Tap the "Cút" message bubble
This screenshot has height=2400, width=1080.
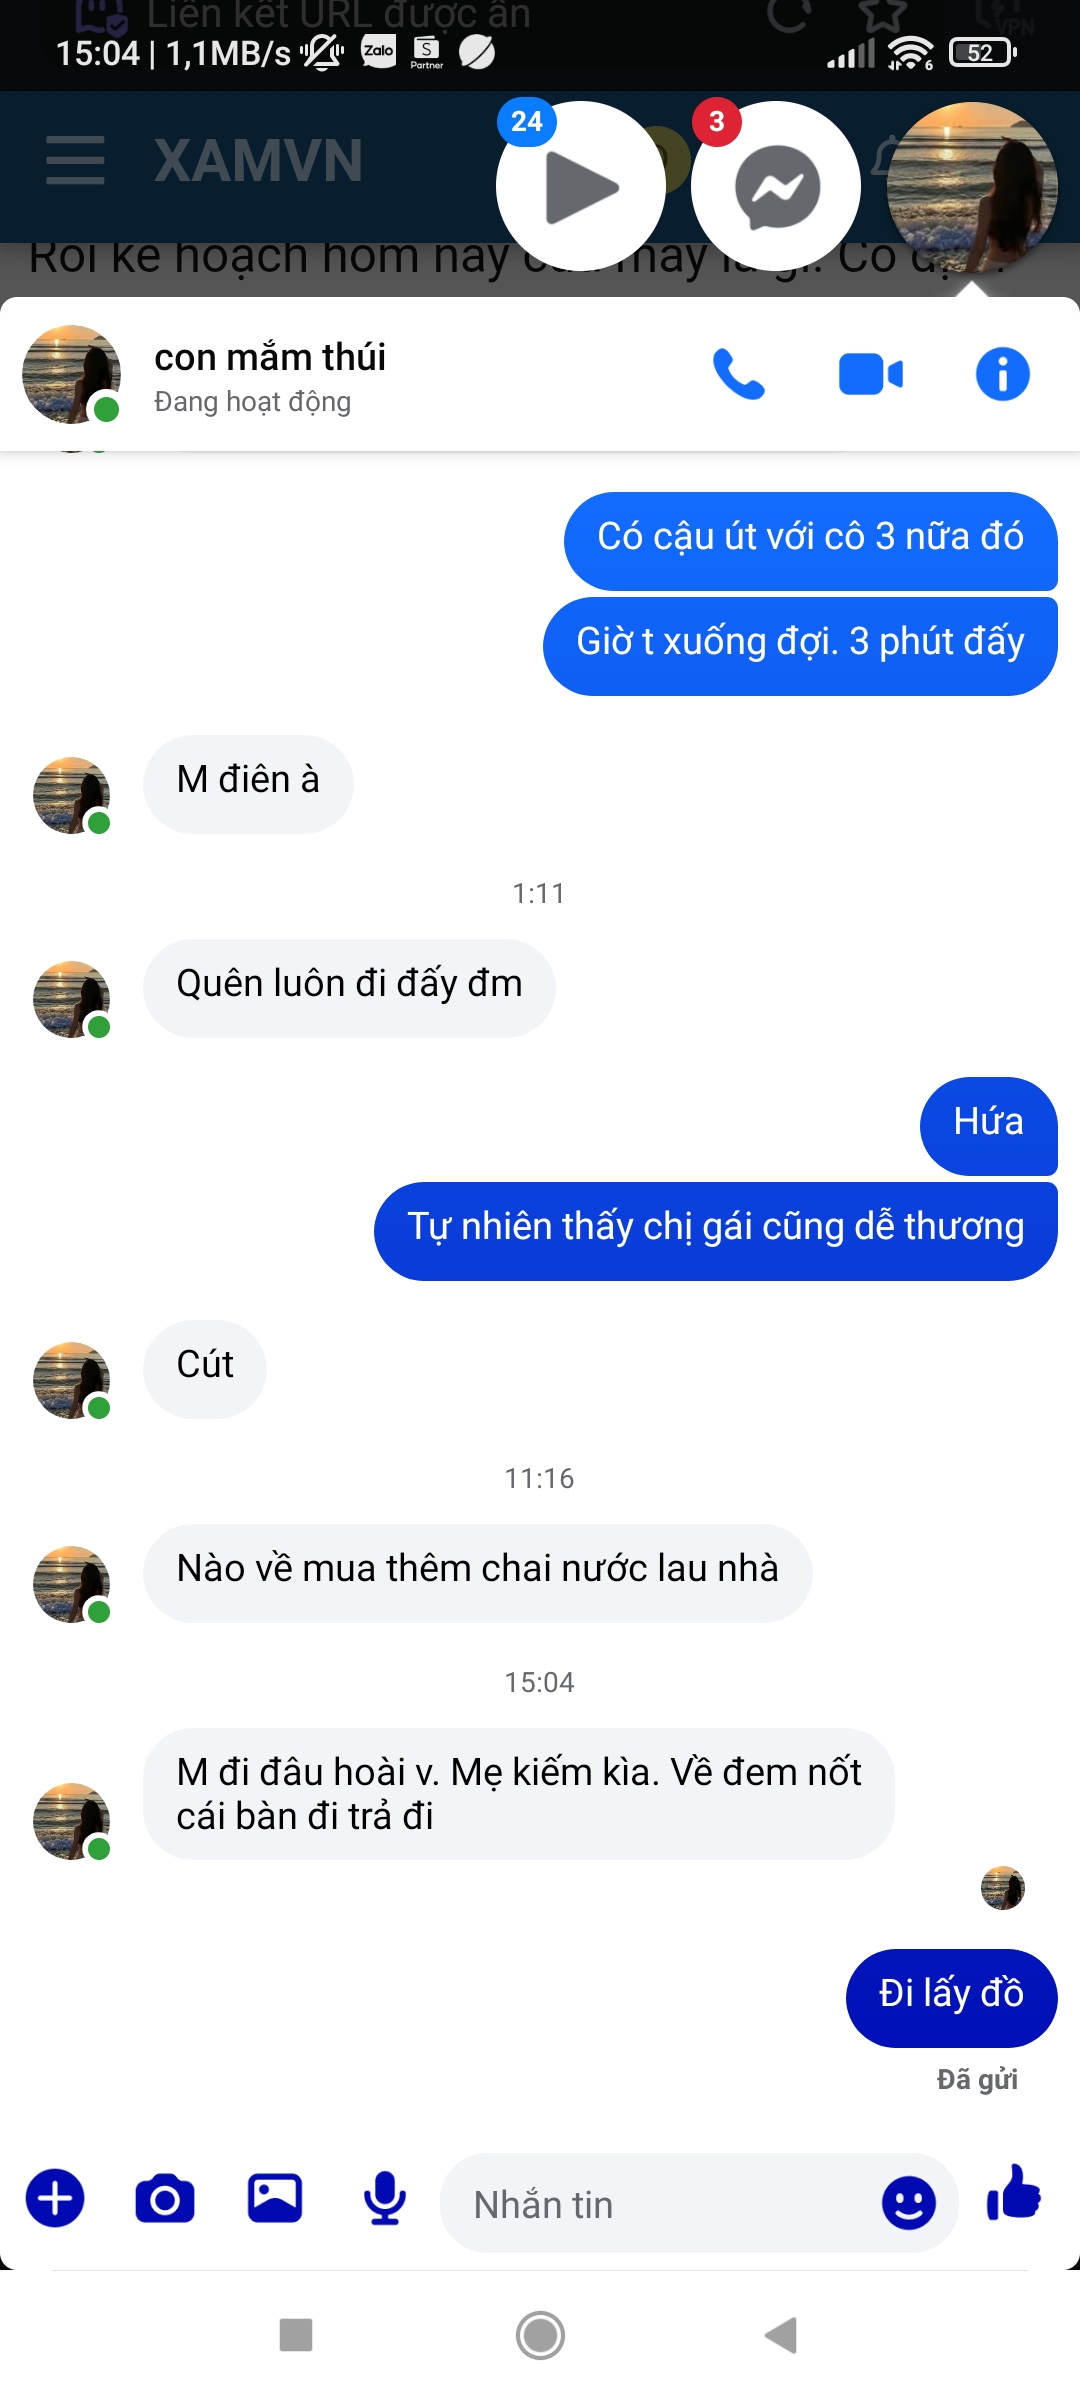[205, 1365]
